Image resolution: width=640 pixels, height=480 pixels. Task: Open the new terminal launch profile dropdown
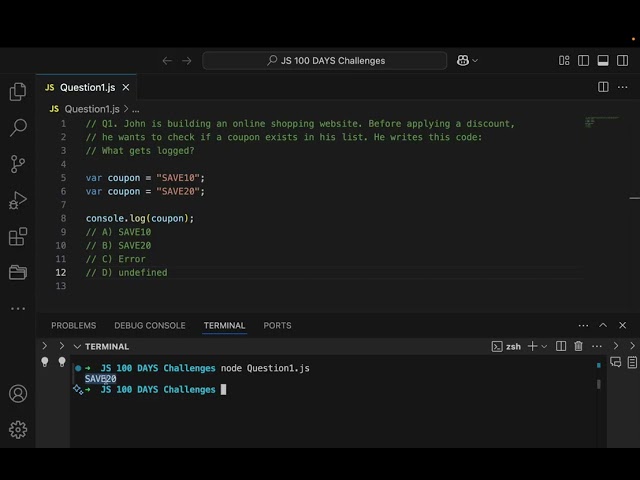[544, 347]
